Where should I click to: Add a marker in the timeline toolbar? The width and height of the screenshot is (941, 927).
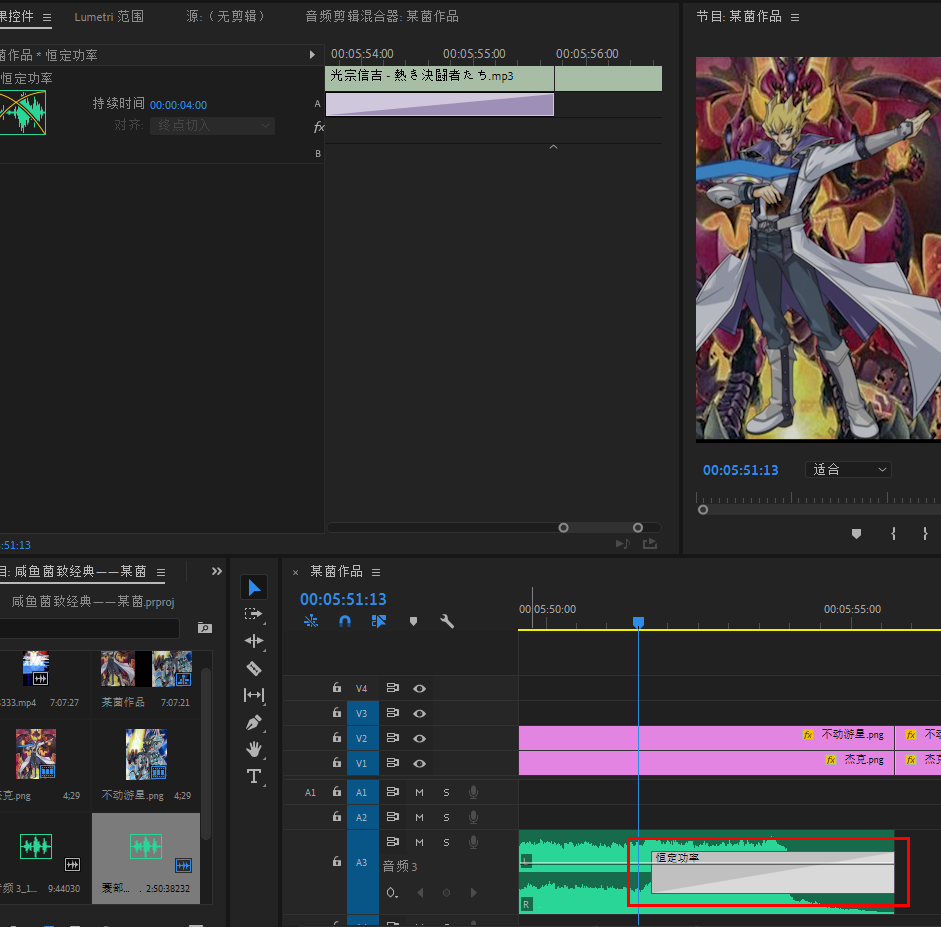pos(413,621)
